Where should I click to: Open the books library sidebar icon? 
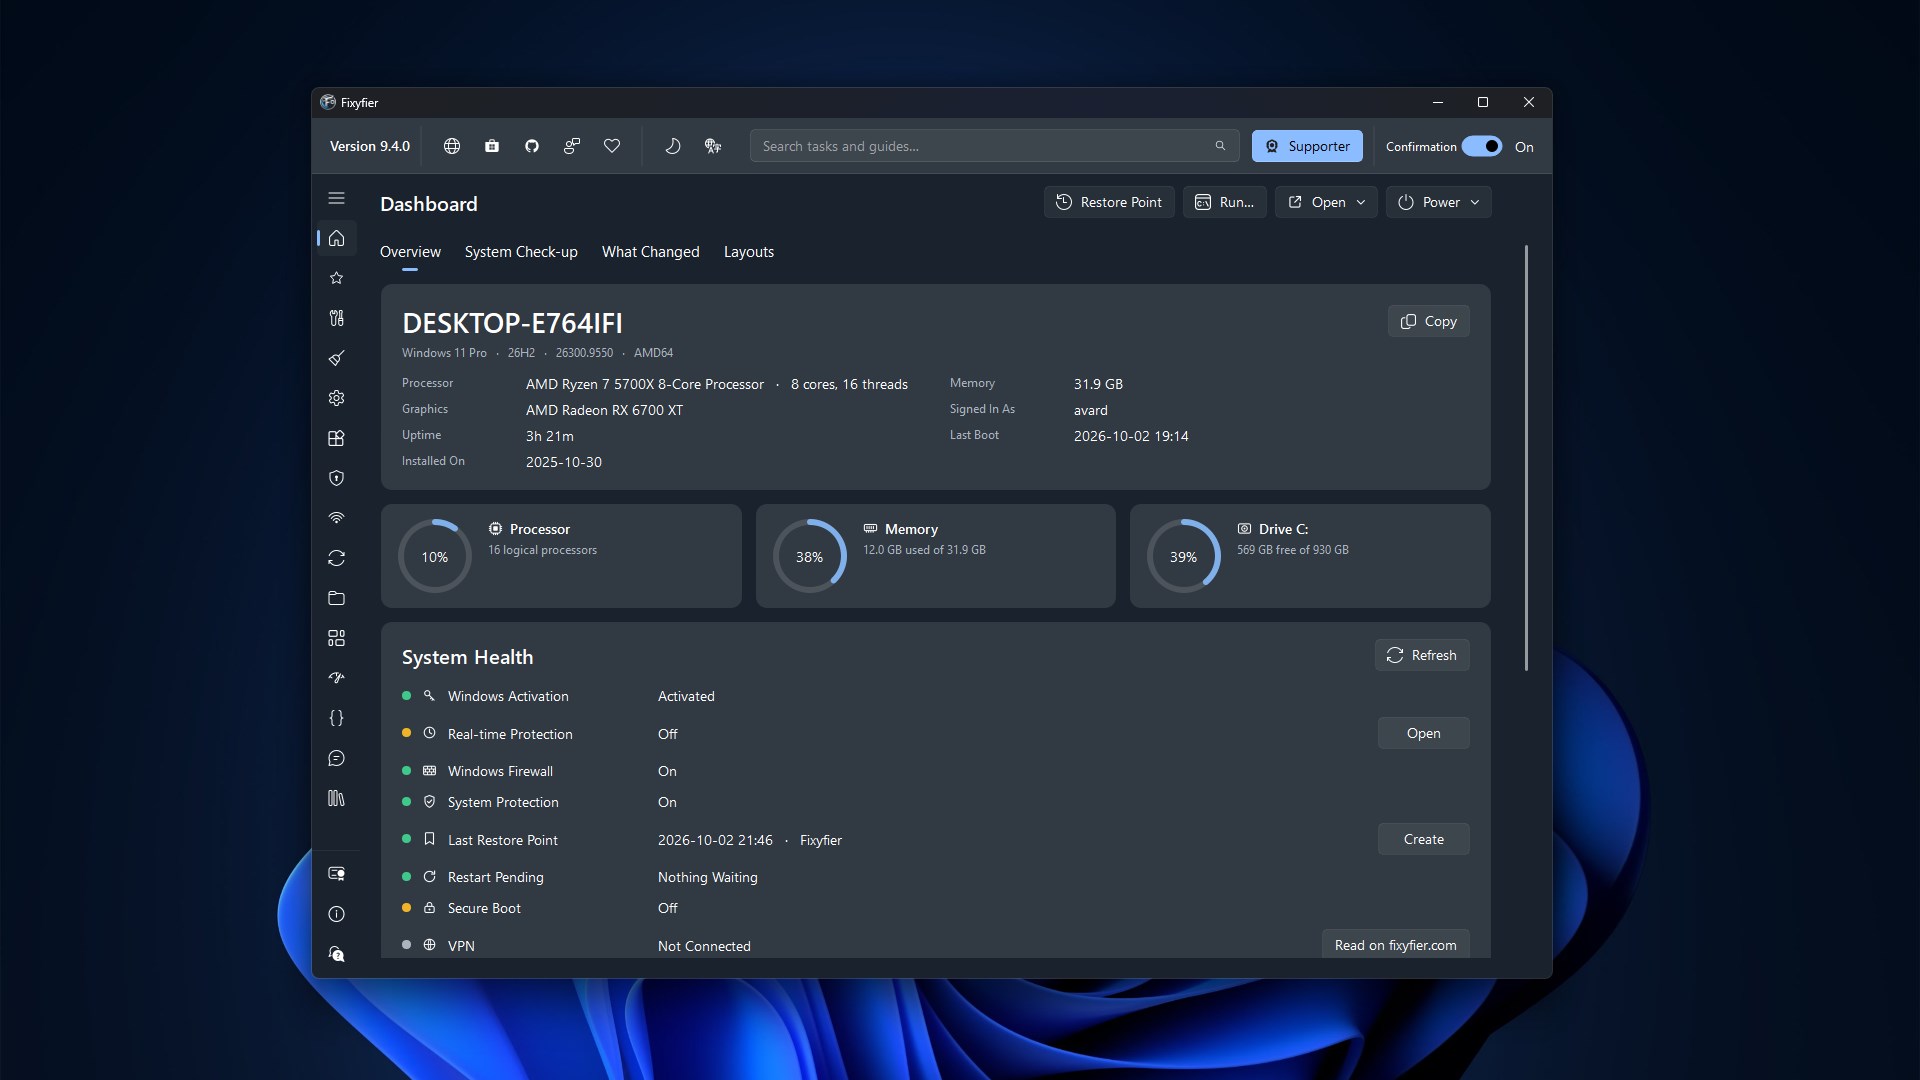pyautogui.click(x=337, y=798)
